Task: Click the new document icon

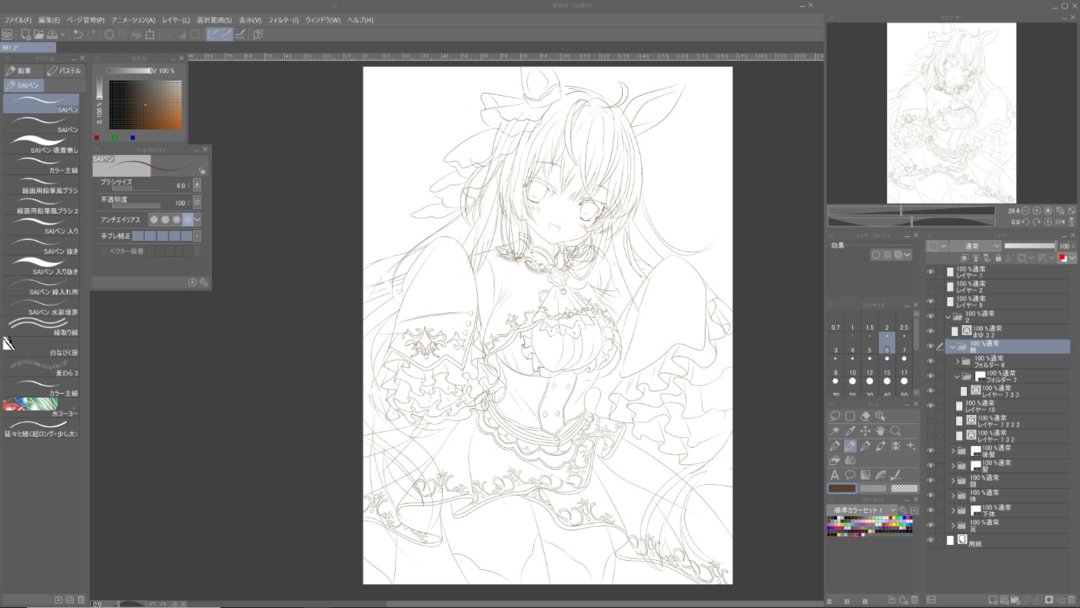Action: [x=25, y=34]
